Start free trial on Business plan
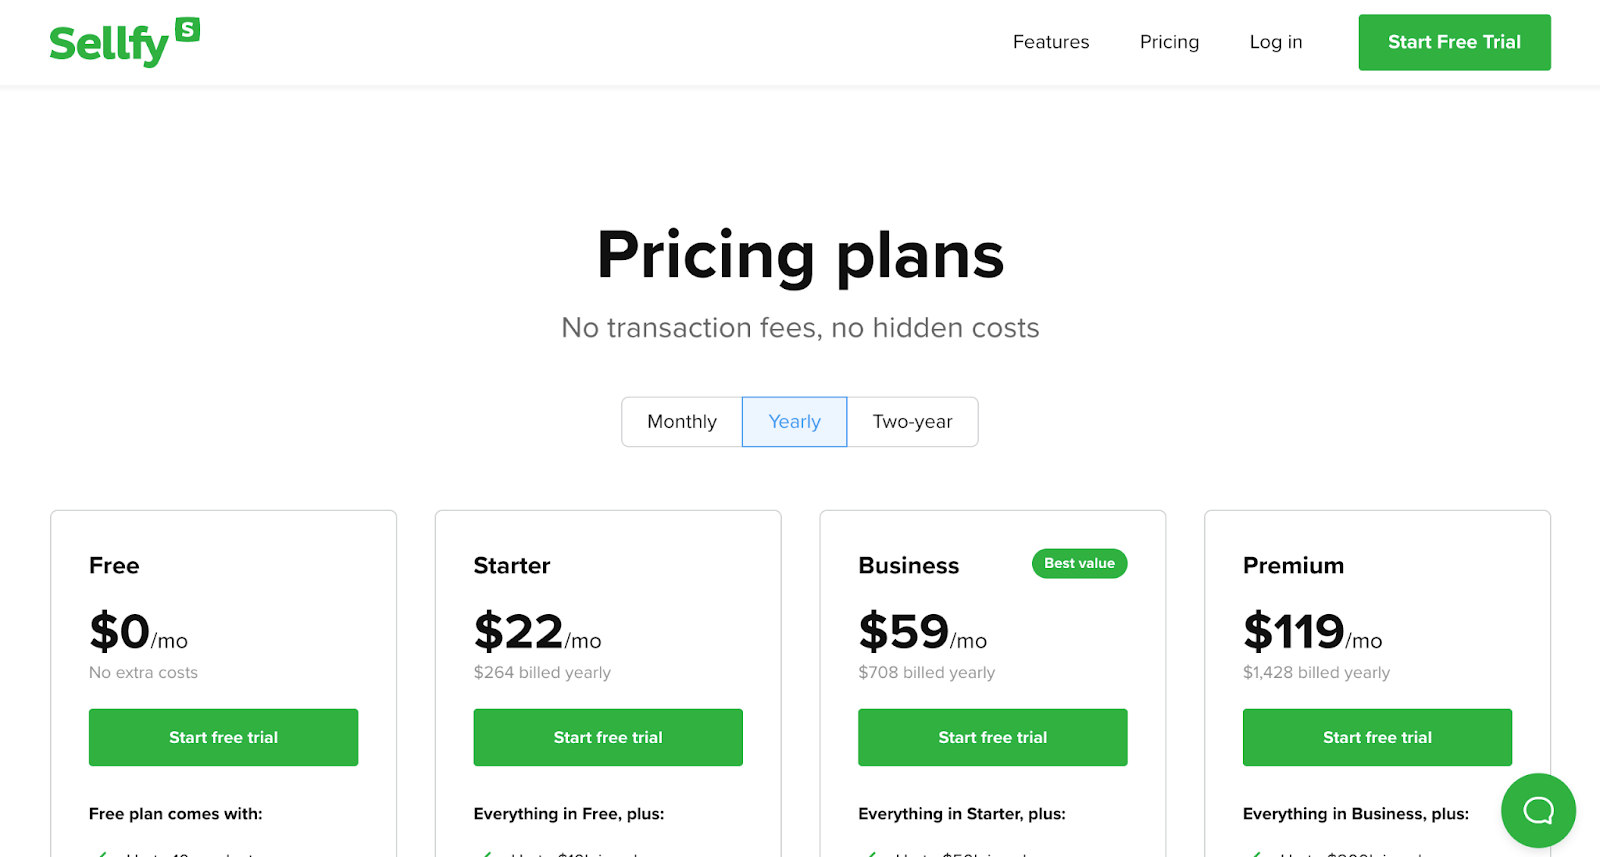The height and width of the screenshot is (857, 1600). (x=992, y=737)
